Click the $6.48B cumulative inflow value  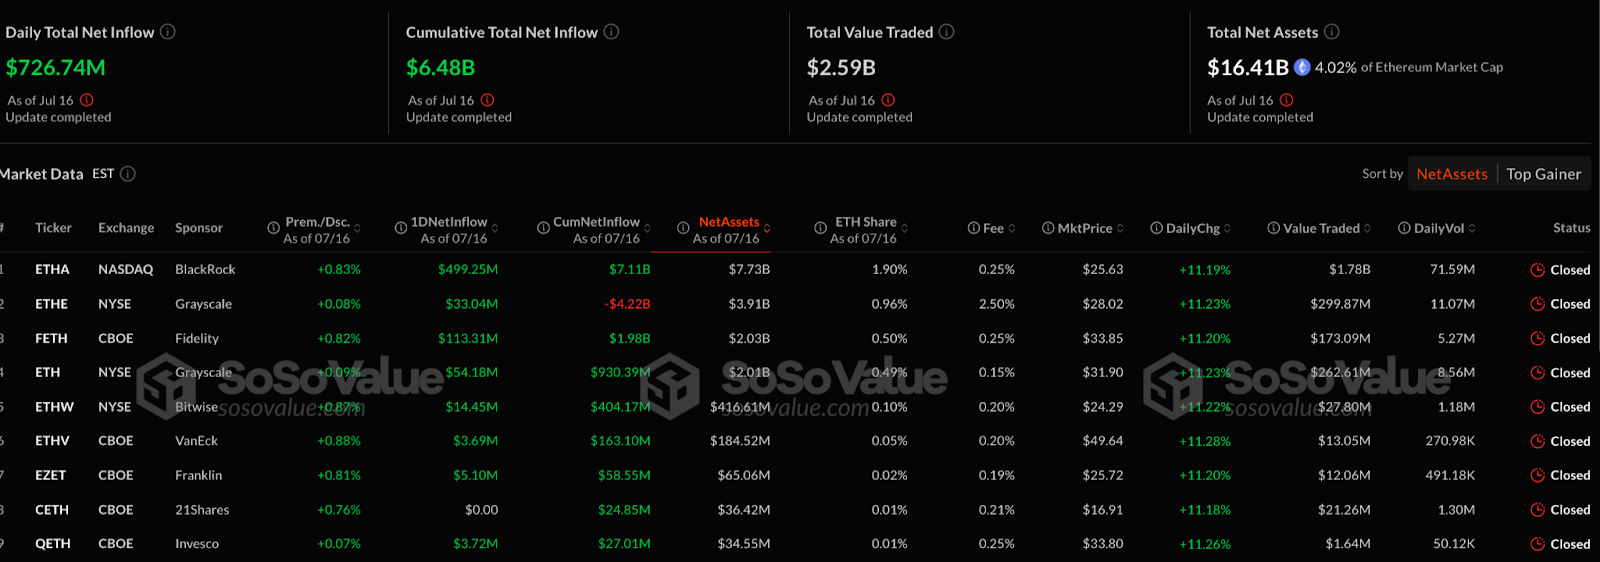pyautogui.click(x=440, y=68)
